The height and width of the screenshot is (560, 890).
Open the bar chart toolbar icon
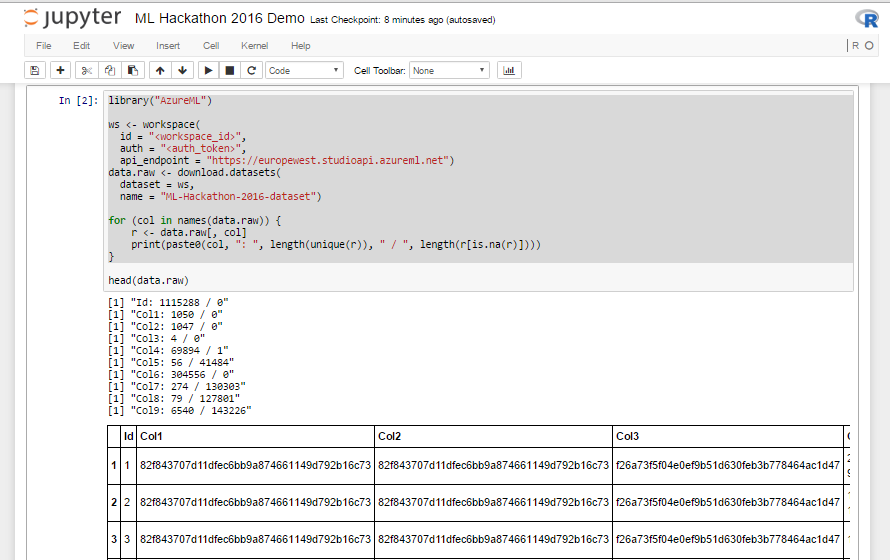click(x=509, y=70)
